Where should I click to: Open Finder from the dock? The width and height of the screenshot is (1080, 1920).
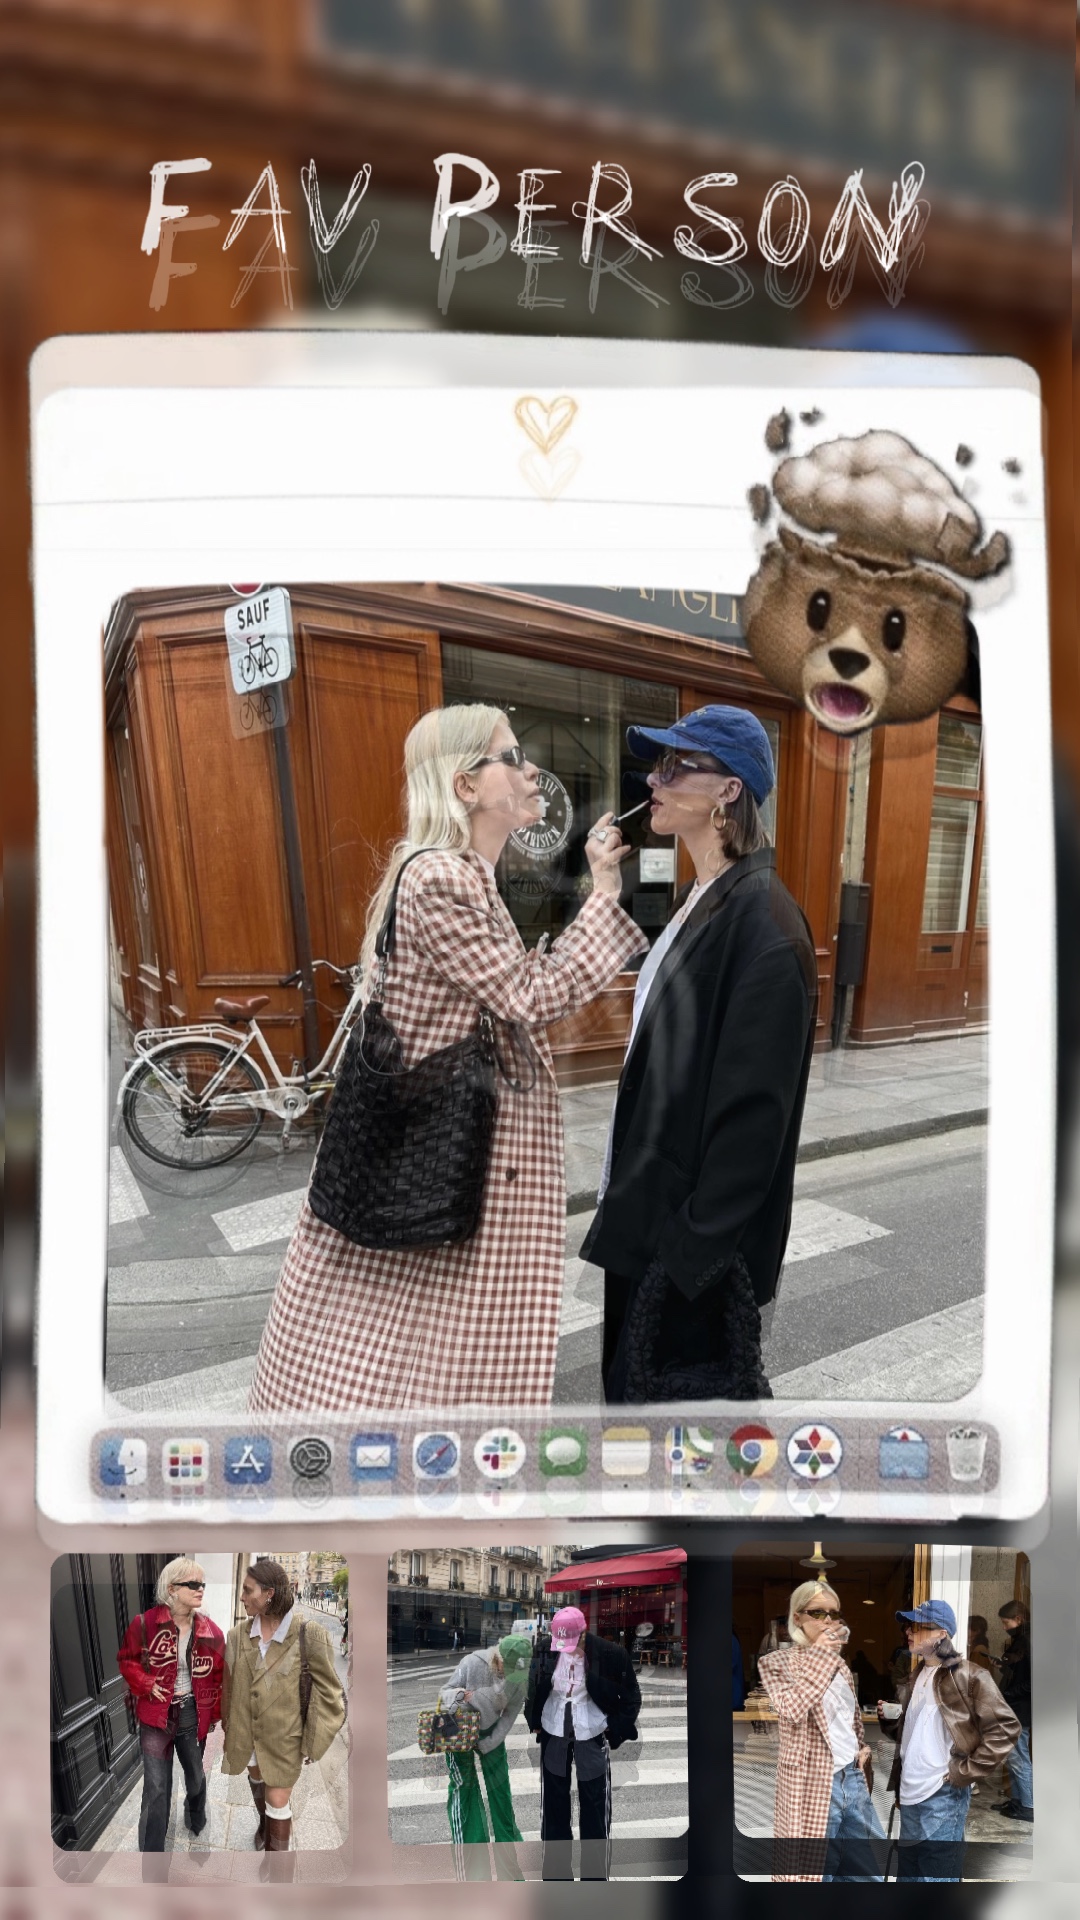(123, 1461)
